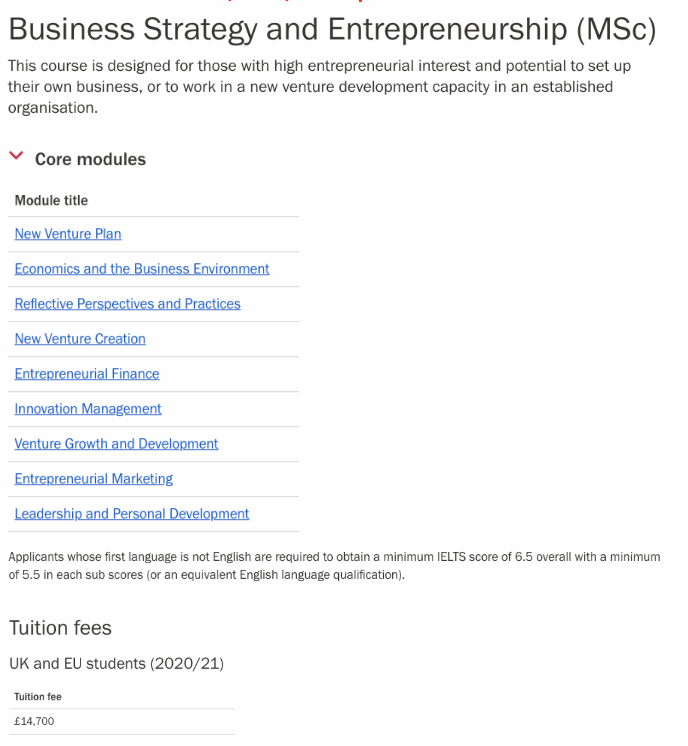The height and width of the screenshot is (746, 688).
Task: Go to Innovation Management module page
Action: (x=88, y=409)
